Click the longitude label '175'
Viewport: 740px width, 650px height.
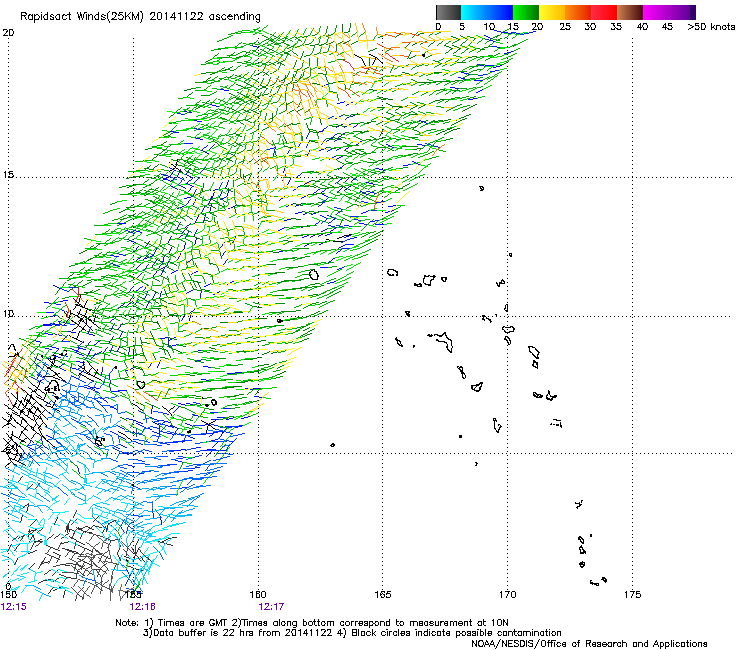pyautogui.click(x=632, y=594)
